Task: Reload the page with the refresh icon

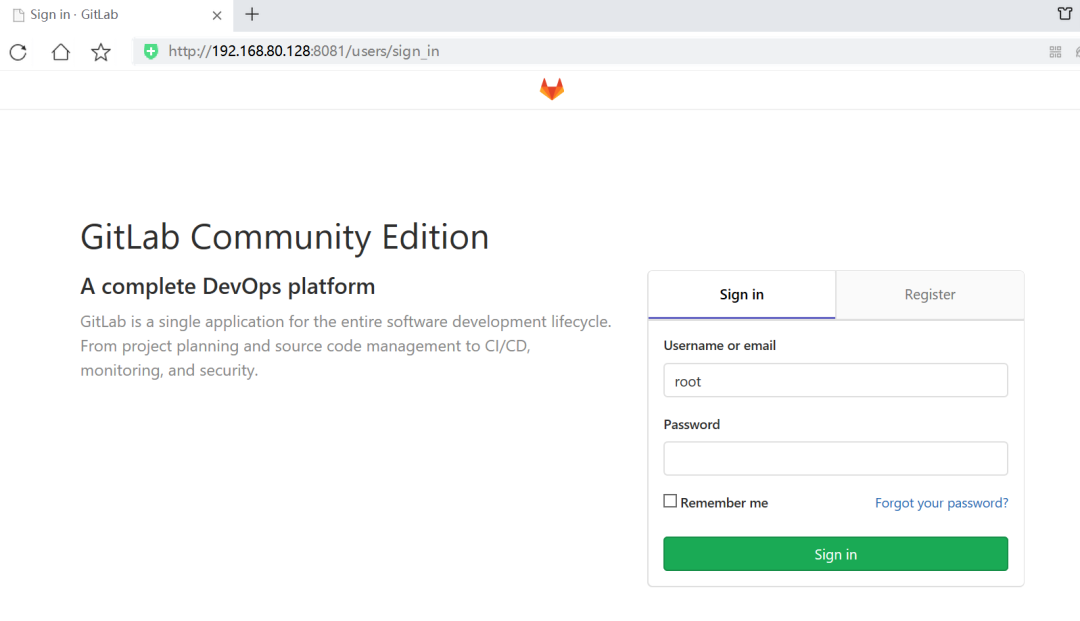Action: [18, 52]
